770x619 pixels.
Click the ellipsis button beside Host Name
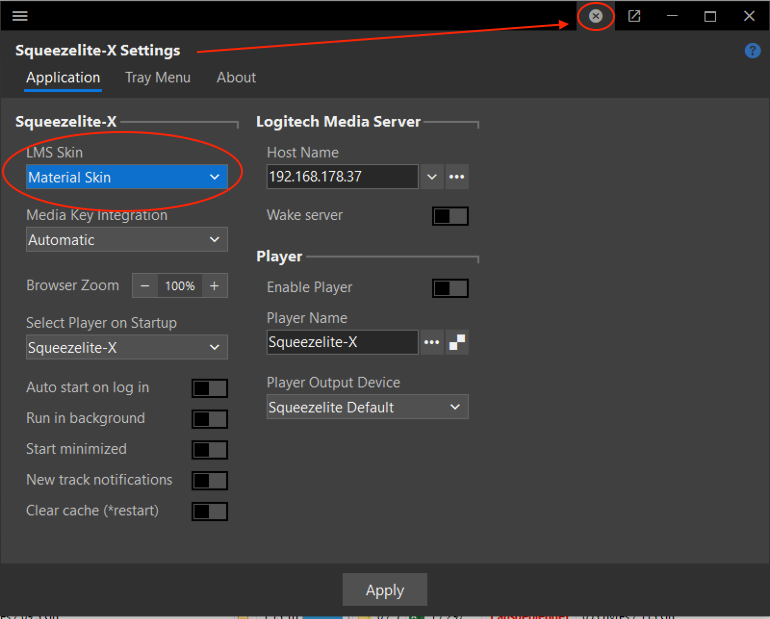pyautogui.click(x=457, y=177)
